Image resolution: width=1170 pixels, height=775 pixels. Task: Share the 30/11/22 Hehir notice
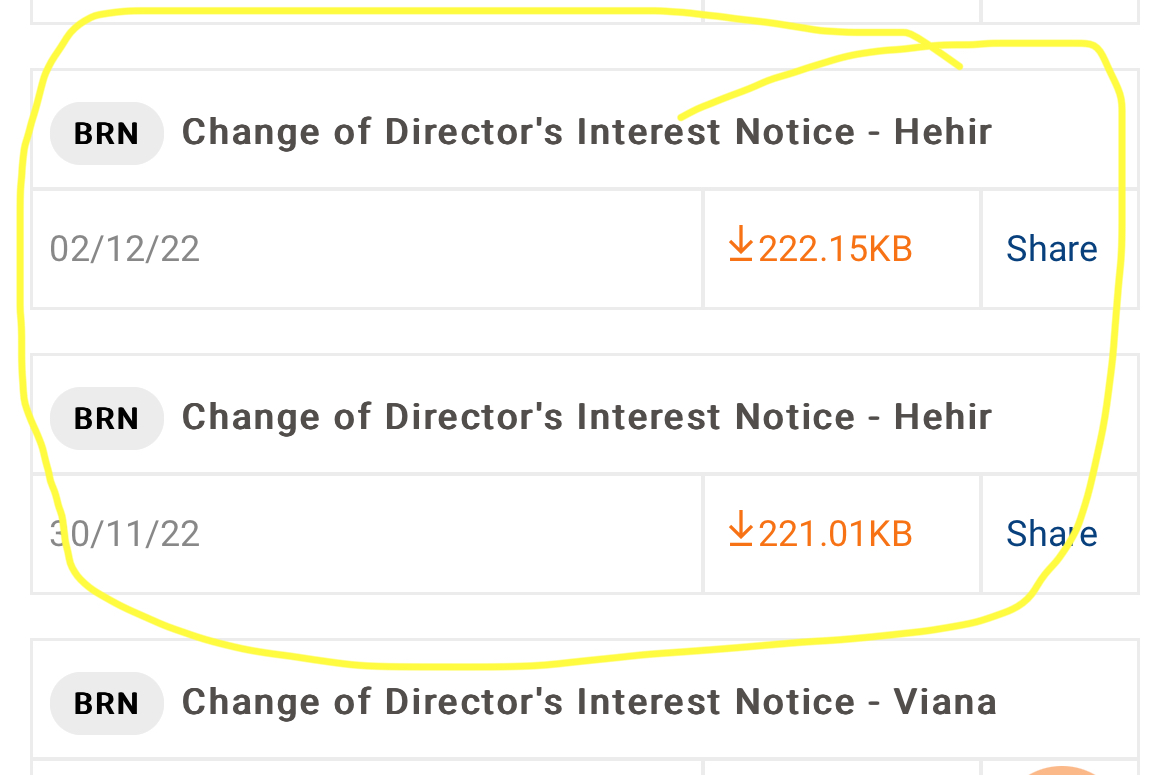(1051, 533)
